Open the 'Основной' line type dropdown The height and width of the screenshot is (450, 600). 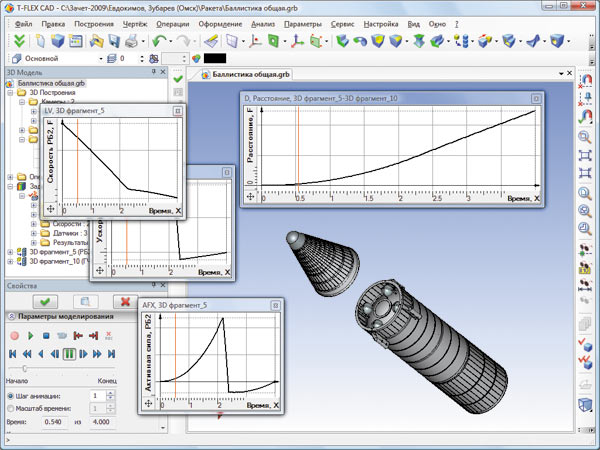pyautogui.click(x=101, y=59)
